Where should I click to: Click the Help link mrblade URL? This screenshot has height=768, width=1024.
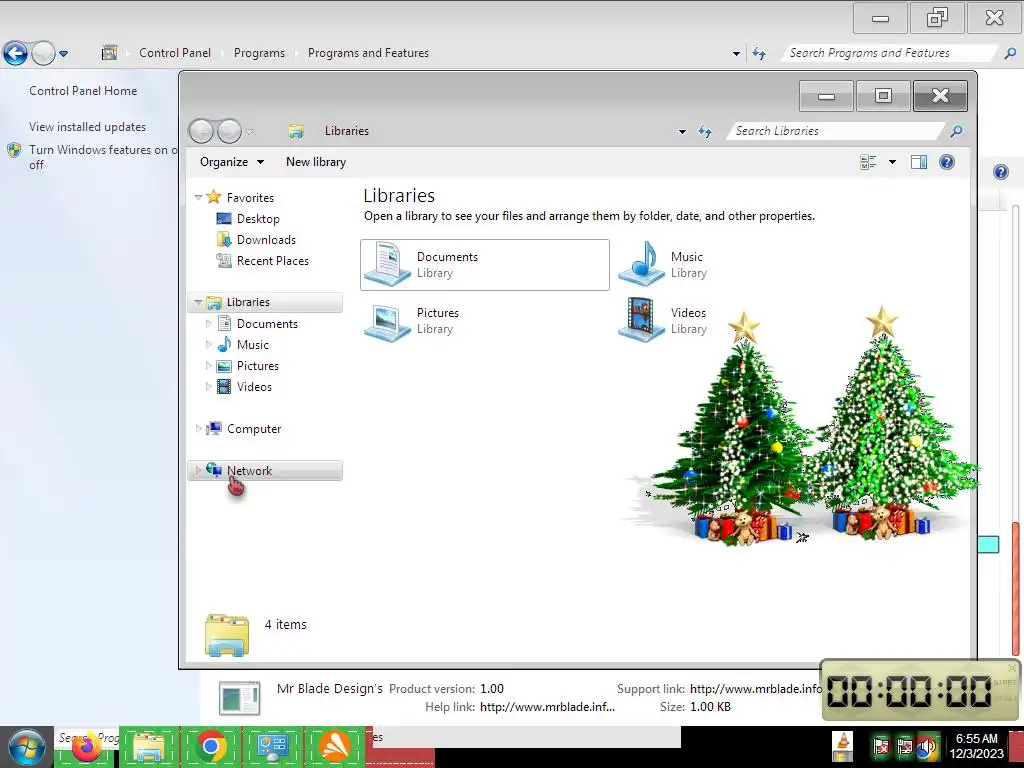[547, 707]
